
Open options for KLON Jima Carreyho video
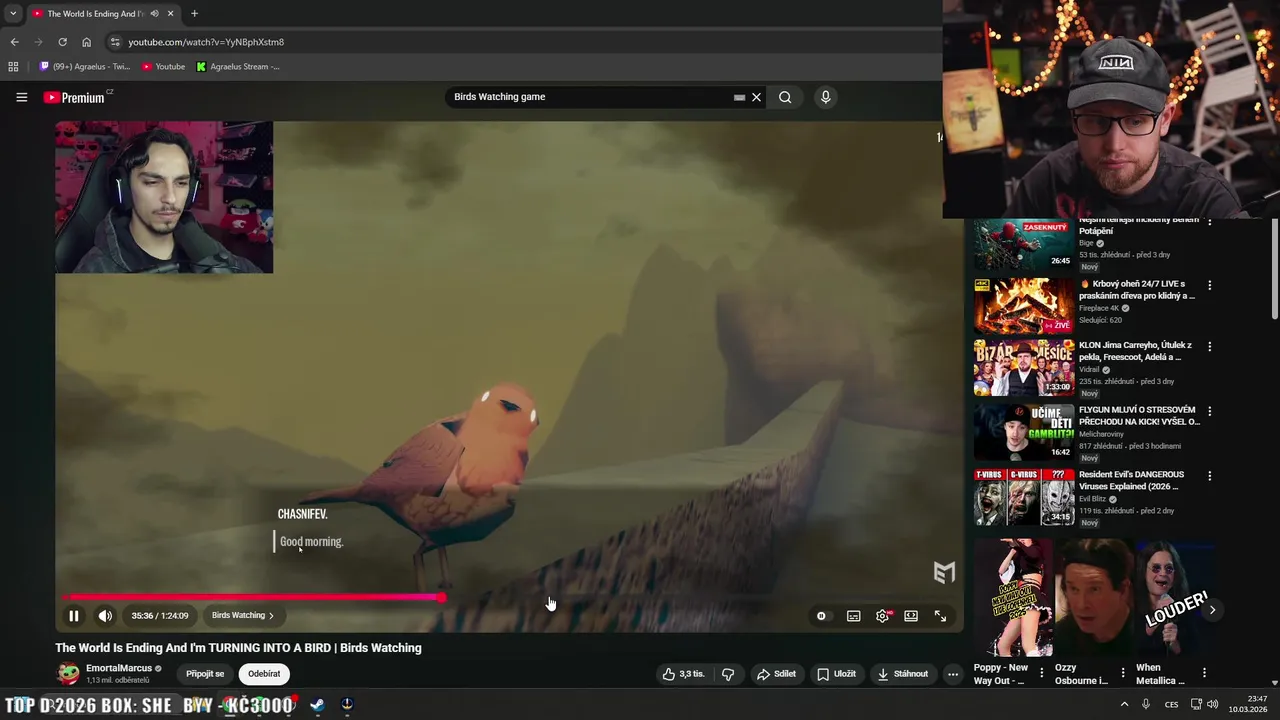tap(1210, 347)
